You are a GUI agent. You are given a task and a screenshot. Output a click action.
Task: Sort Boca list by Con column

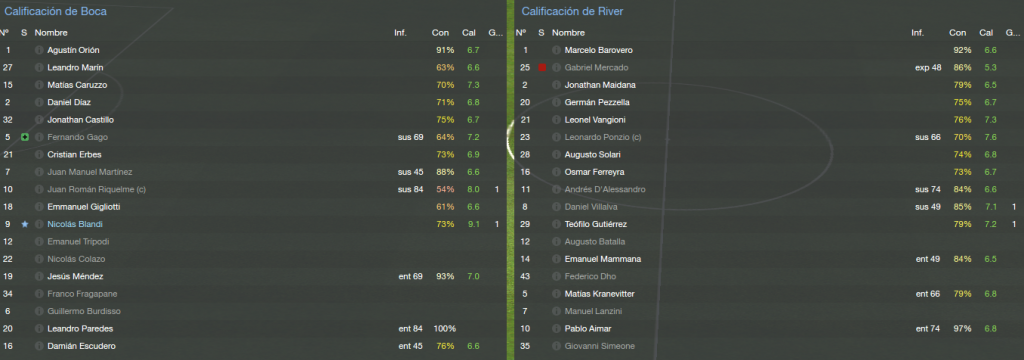point(440,33)
